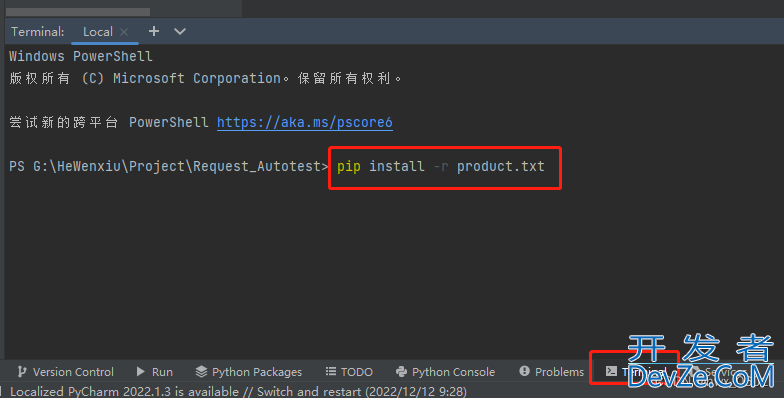Click the Version Control branch icon
Screen dimensions: 784x398
click(x=22, y=372)
